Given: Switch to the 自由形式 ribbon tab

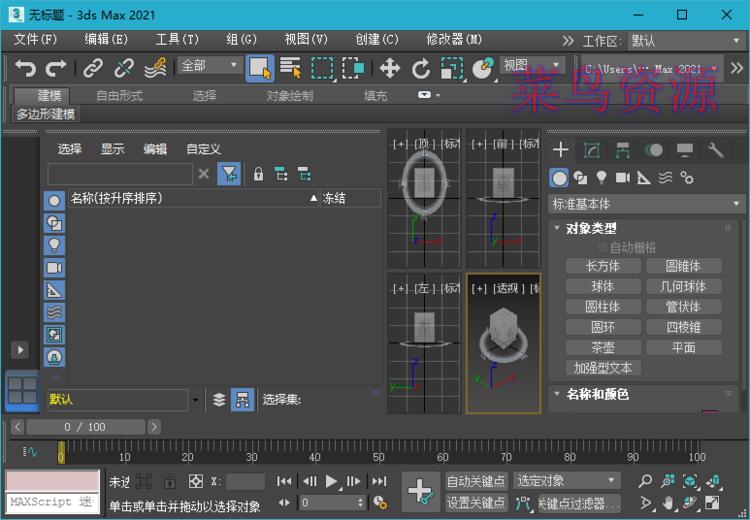Looking at the screenshot, I should click(119, 96).
